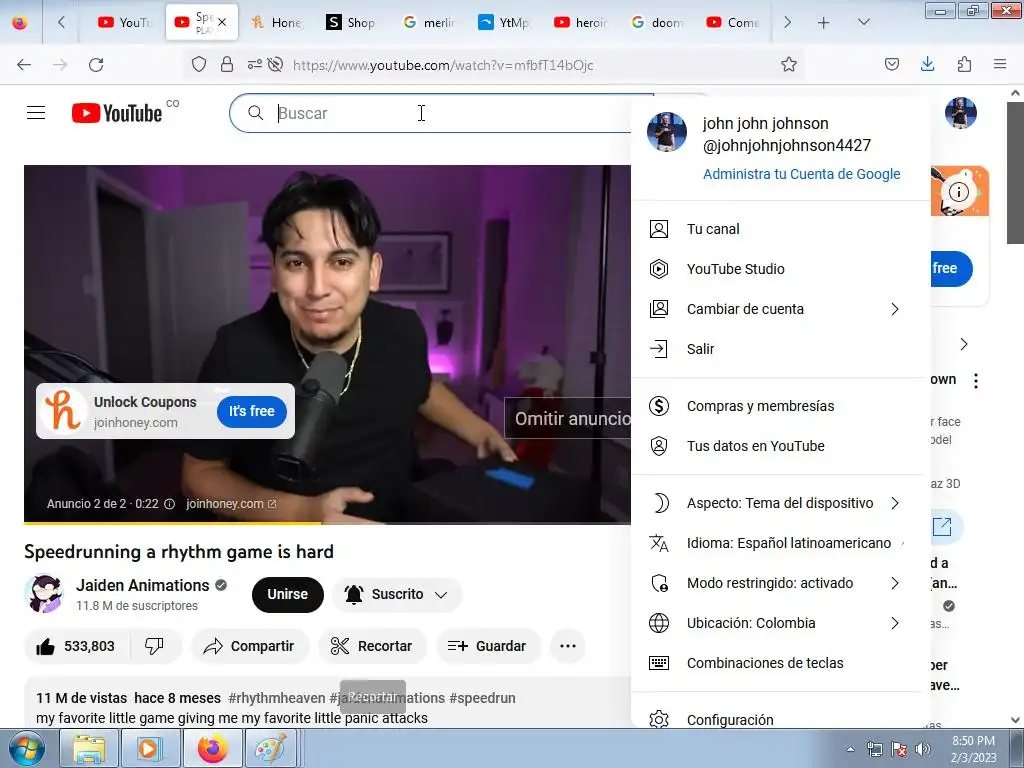Image resolution: width=1024 pixels, height=768 pixels.
Task: Click Guardar to save video
Action: click(x=487, y=646)
